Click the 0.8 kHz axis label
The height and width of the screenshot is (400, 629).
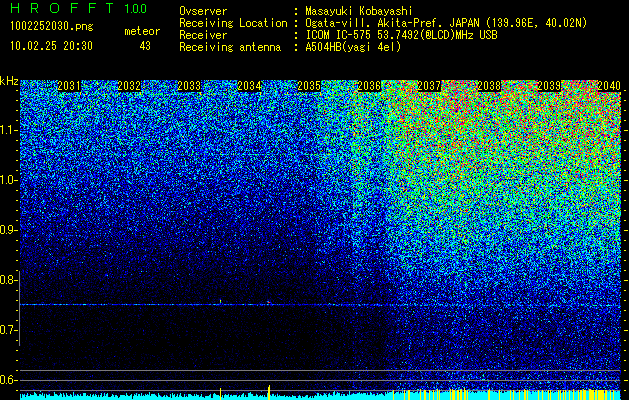pyautogui.click(x=7, y=280)
